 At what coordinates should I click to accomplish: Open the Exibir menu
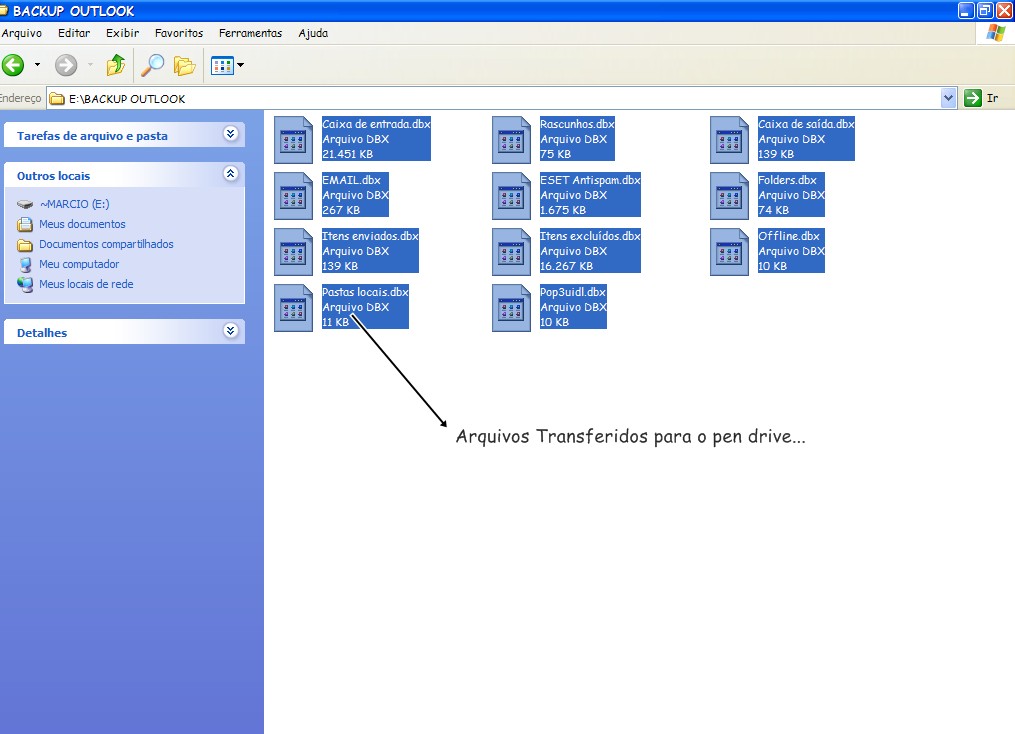pyautogui.click(x=122, y=33)
